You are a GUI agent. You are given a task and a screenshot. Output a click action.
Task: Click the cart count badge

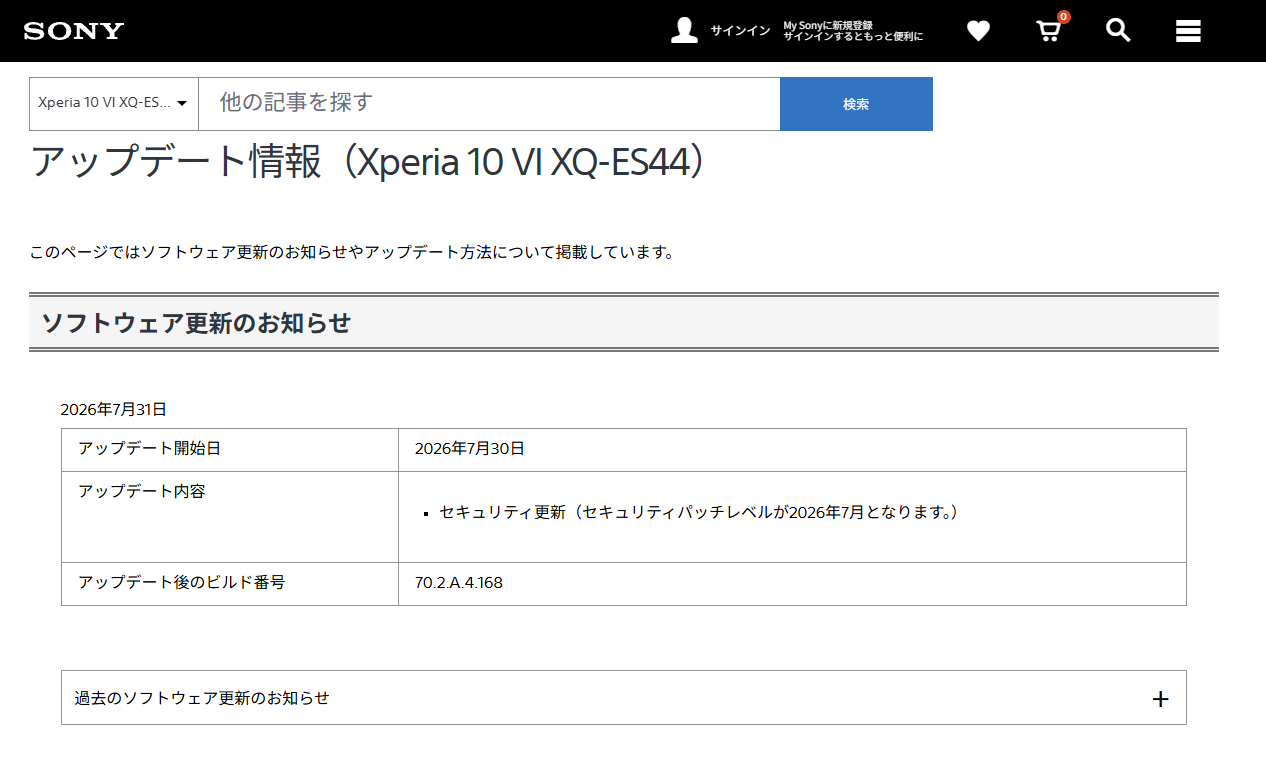point(1063,17)
